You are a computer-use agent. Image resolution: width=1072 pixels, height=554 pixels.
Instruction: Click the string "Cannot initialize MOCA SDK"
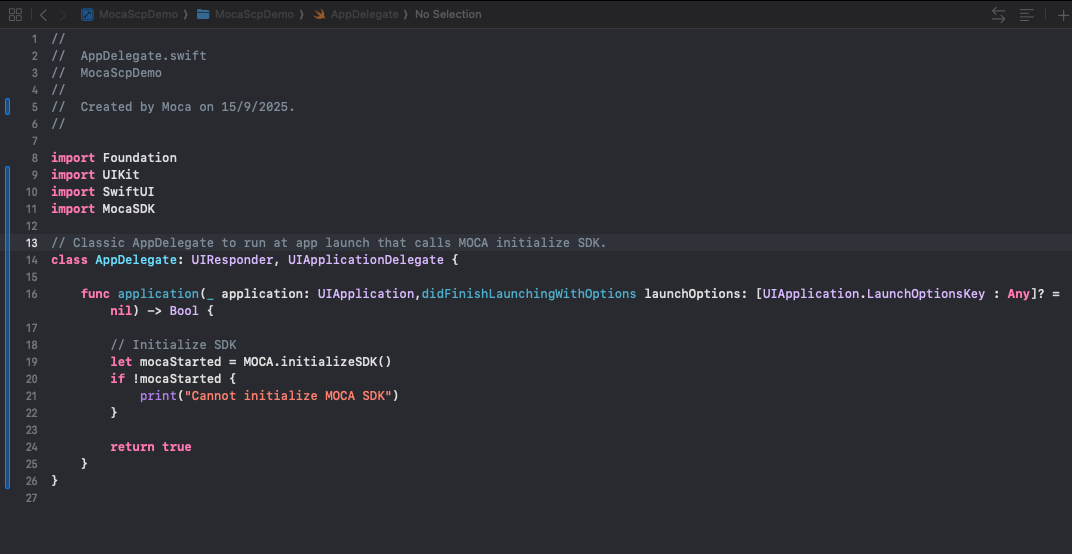click(288, 396)
